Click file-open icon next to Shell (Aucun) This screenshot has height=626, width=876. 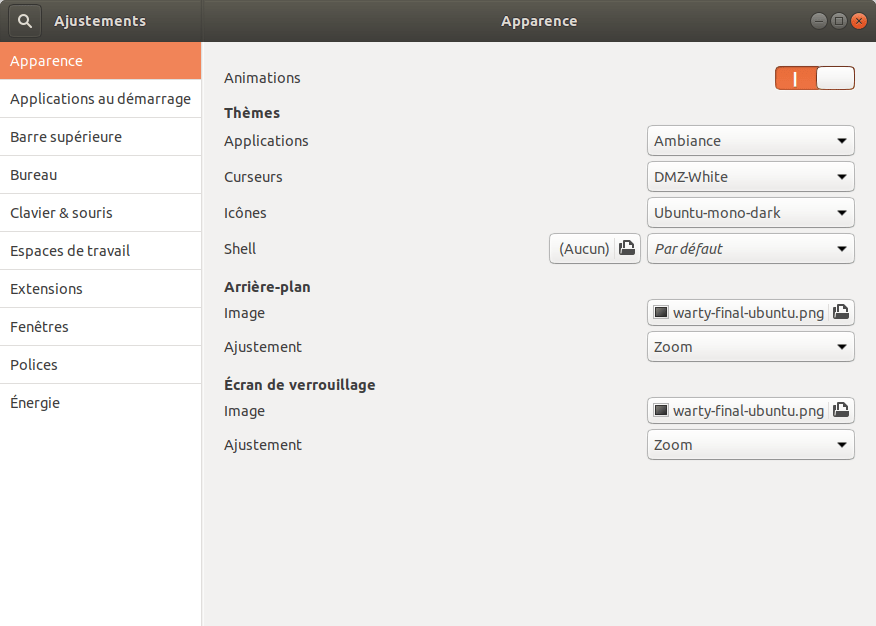(x=626, y=249)
